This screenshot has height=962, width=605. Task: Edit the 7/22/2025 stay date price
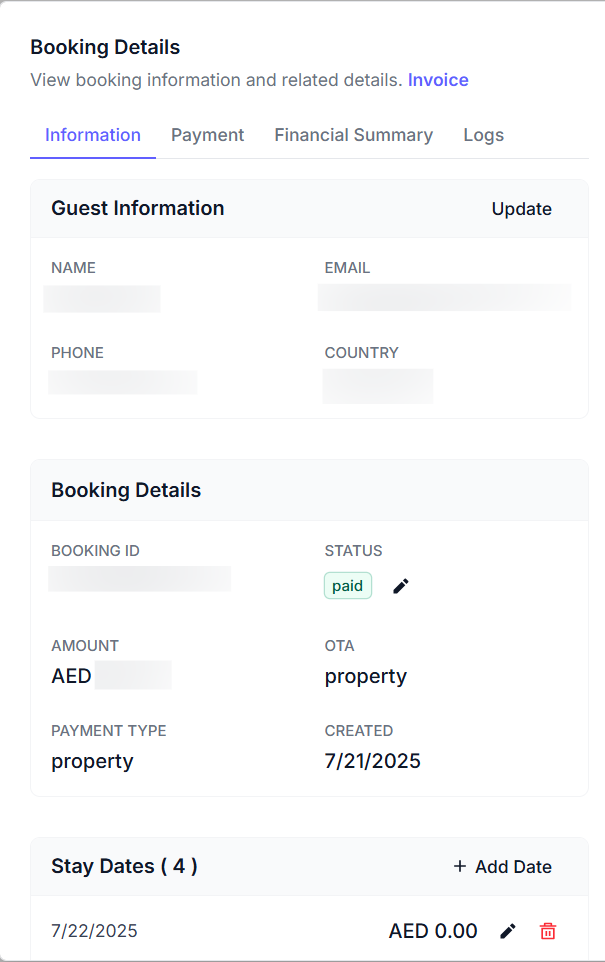tap(508, 931)
